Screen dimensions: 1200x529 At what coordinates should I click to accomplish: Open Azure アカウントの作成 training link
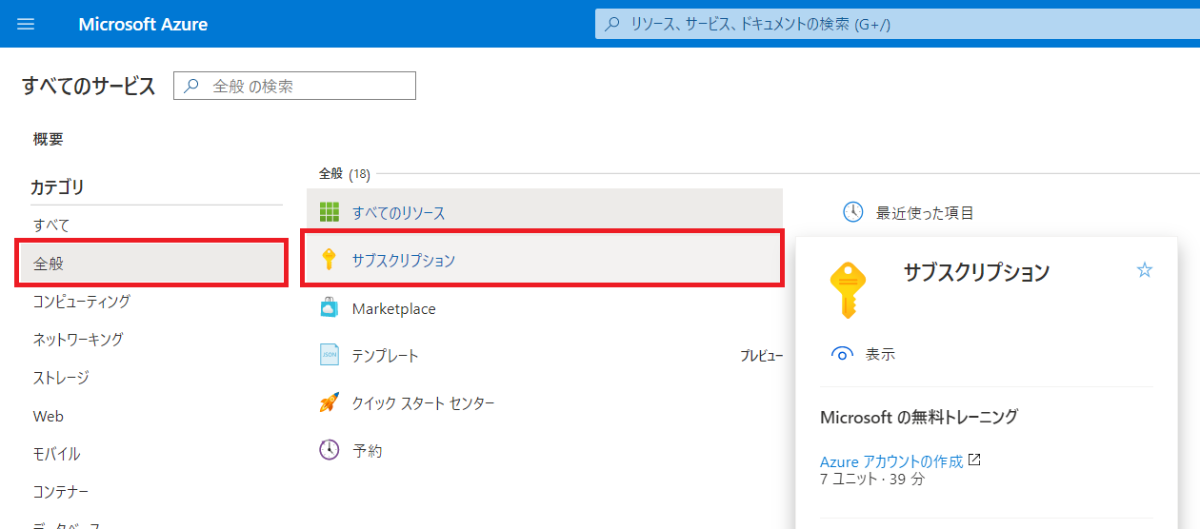[x=891, y=461]
